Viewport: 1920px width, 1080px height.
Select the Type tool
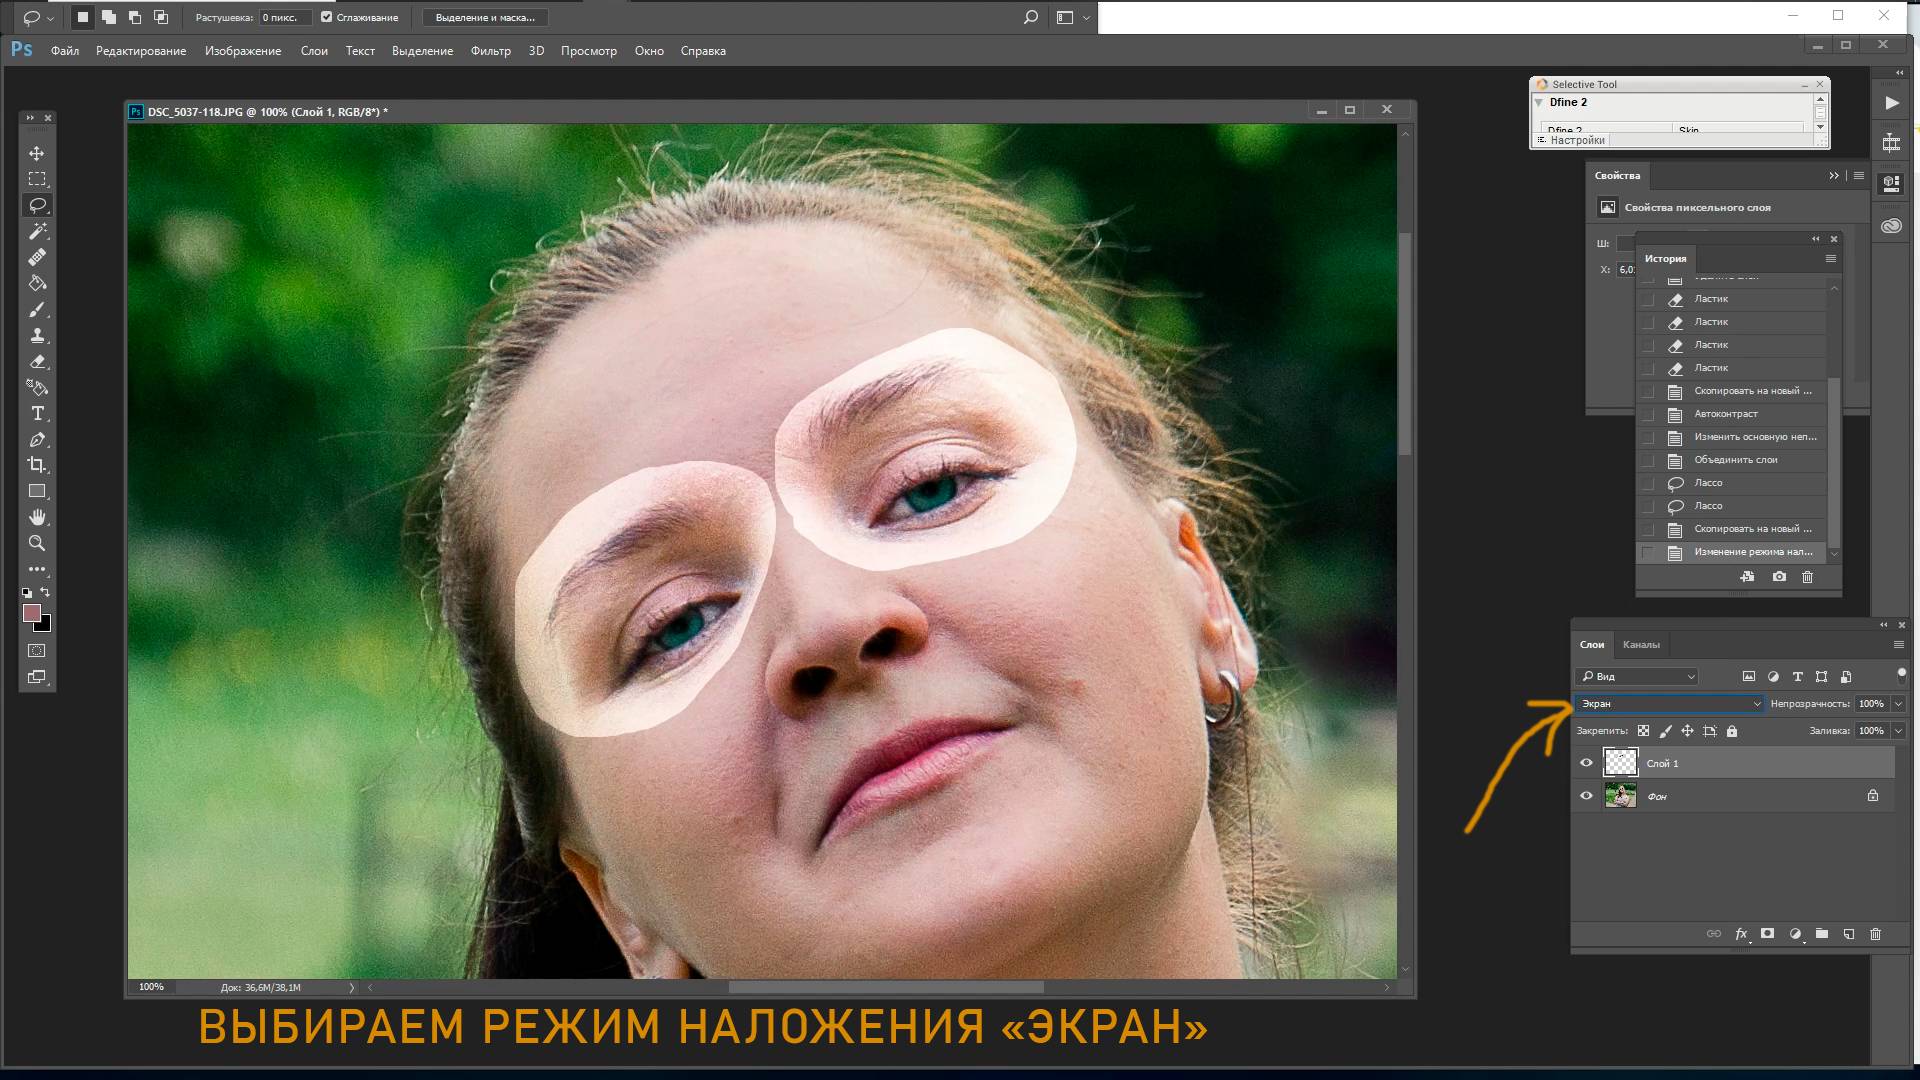coord(38,413)
